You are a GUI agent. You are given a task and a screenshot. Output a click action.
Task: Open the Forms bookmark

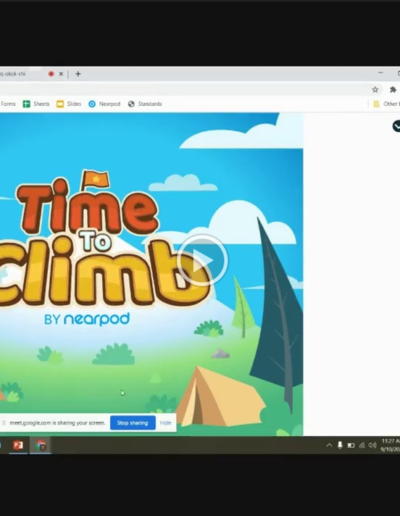click(8, 104)
